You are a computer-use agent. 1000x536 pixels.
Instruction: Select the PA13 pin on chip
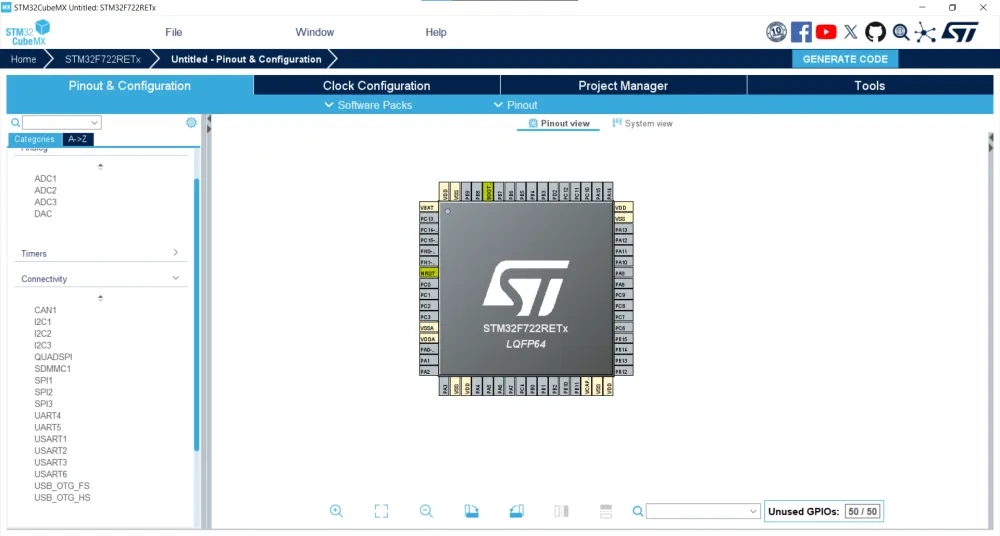coord(623,229)
